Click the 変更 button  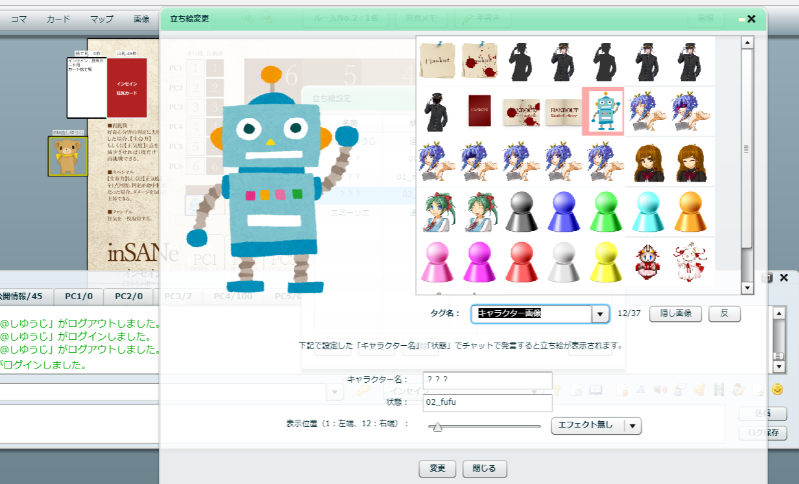coord(437,468)
